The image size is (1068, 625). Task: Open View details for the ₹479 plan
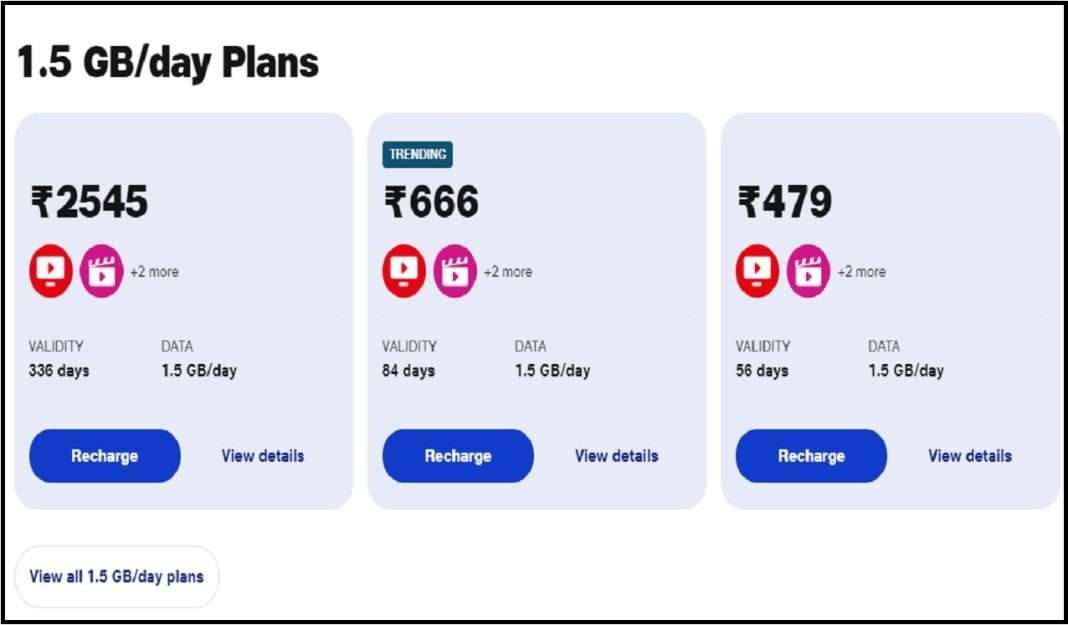(x=969, y=455)
